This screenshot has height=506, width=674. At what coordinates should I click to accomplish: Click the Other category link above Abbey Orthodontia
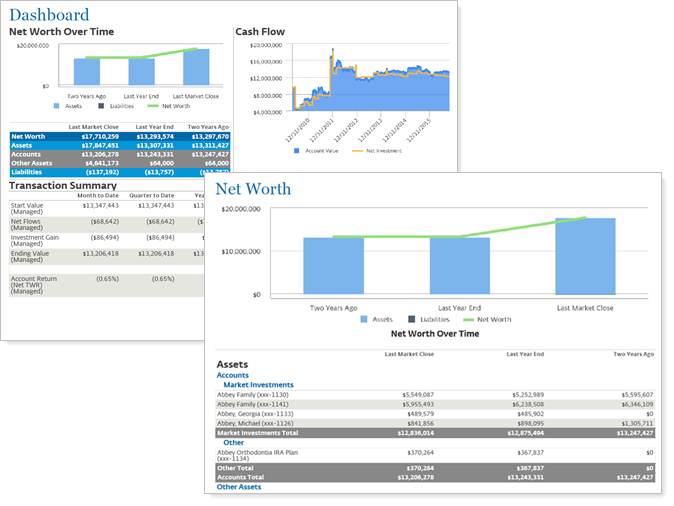coord(233,441)
